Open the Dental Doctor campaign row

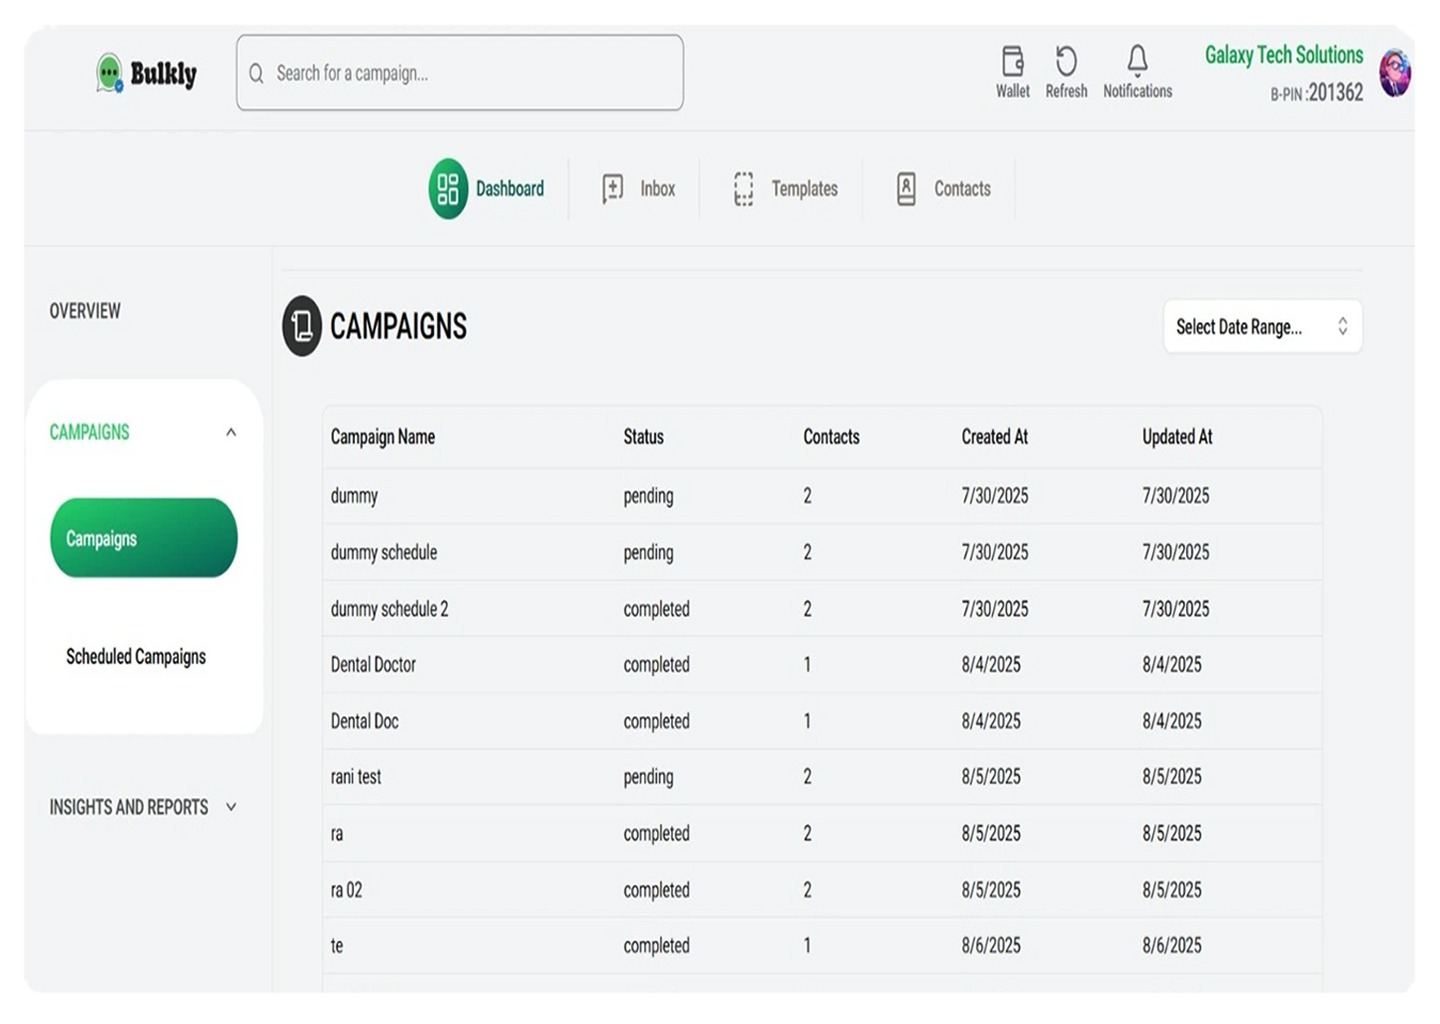coord(373,665)
